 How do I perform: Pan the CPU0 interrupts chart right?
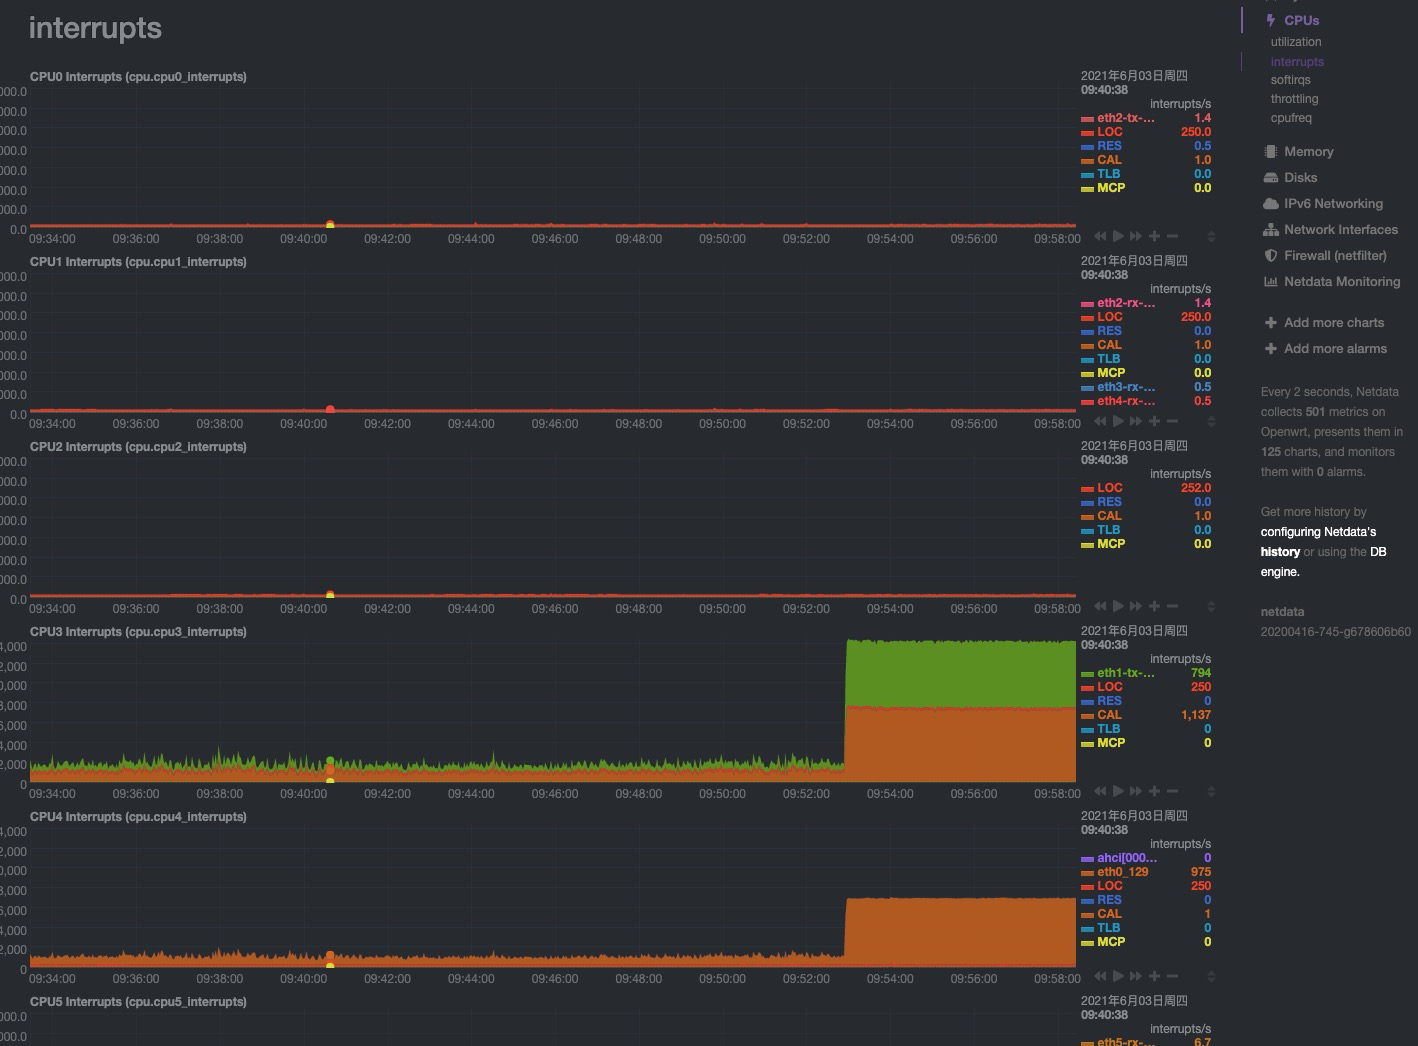(x=1136, y=236)
